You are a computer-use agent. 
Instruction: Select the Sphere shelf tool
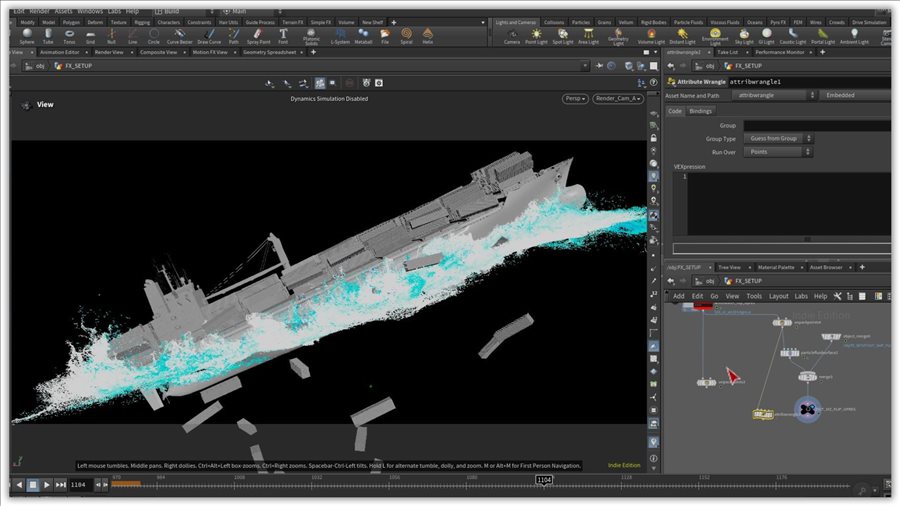pos(26,35)
